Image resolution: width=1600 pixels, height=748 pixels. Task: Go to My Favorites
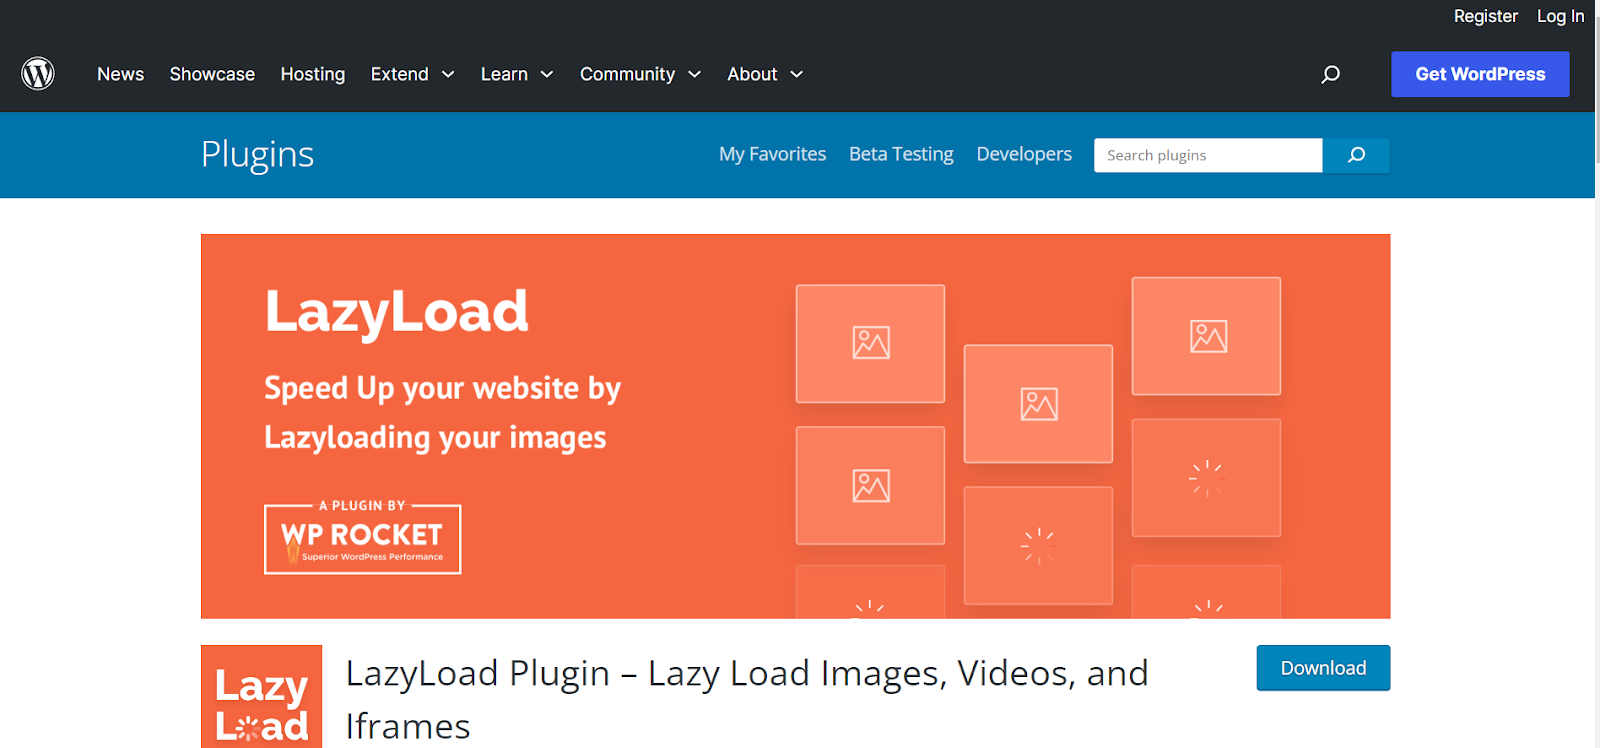pos(772,154)
